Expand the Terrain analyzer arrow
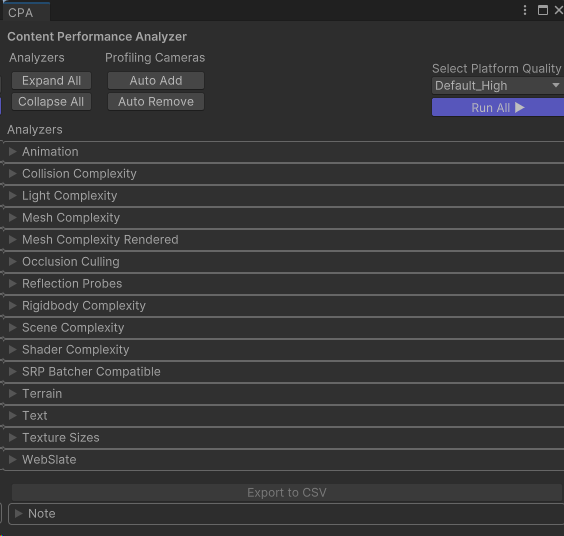564x536 pixels. click(x=13, y=394)
